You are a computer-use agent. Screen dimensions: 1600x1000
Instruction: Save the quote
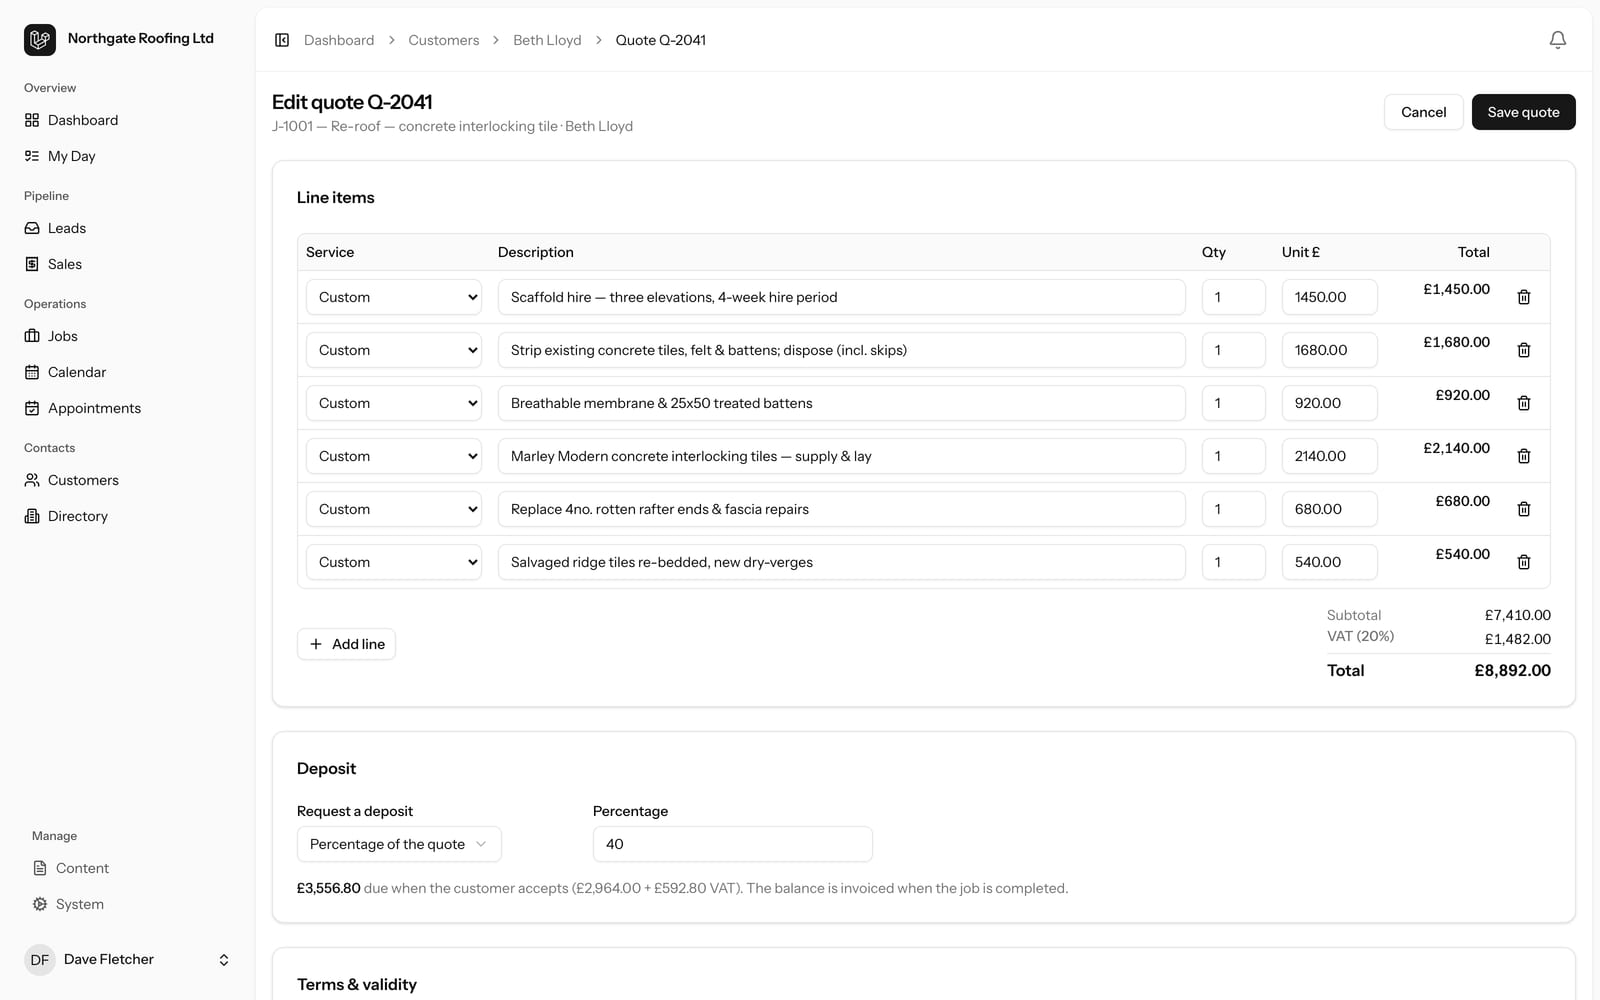pyautogui.click(x=1523, y=112)
